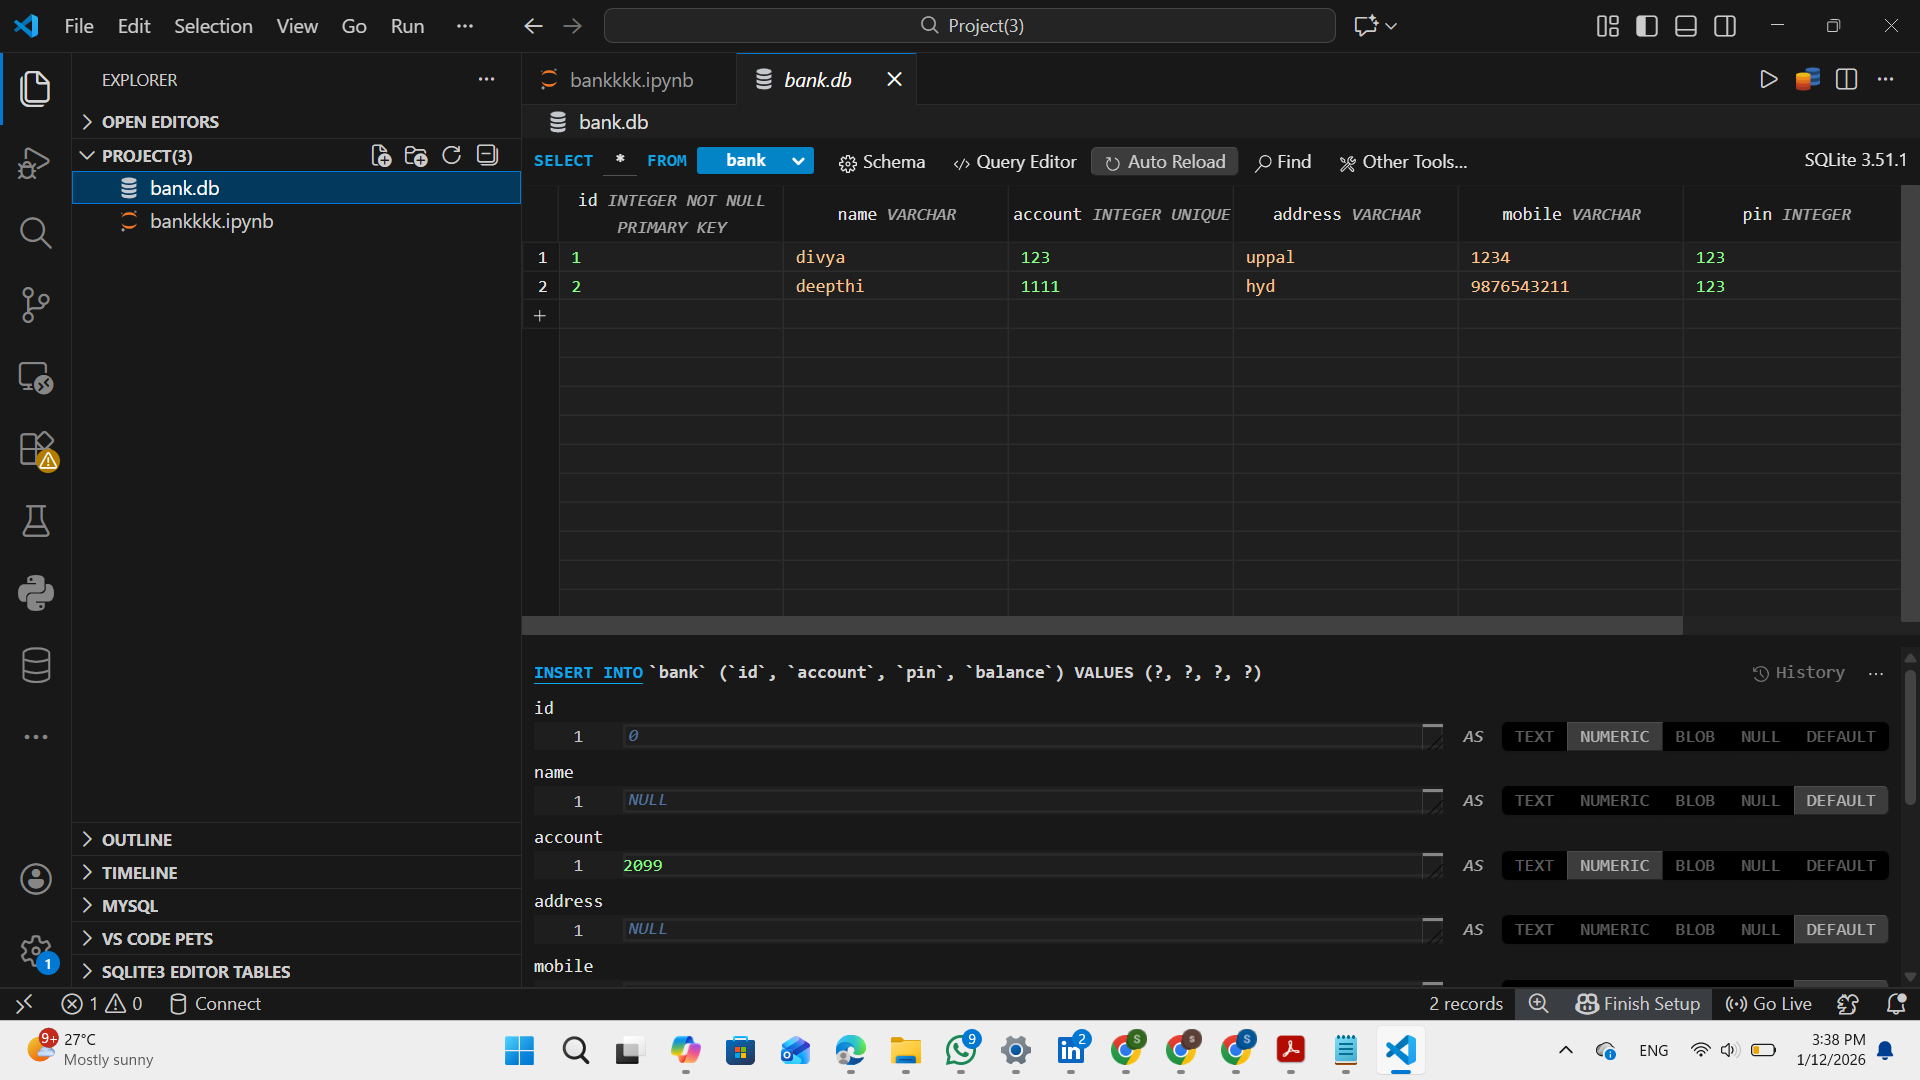This screenshot has height=1080, width=1920.
Task: Click Finish Setup in the status bar
Action: (1638, 1004)
